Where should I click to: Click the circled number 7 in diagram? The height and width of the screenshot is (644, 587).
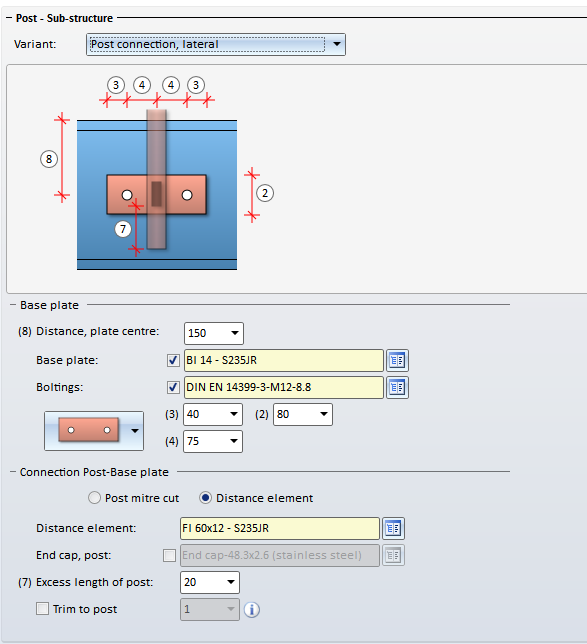[123, 229]
